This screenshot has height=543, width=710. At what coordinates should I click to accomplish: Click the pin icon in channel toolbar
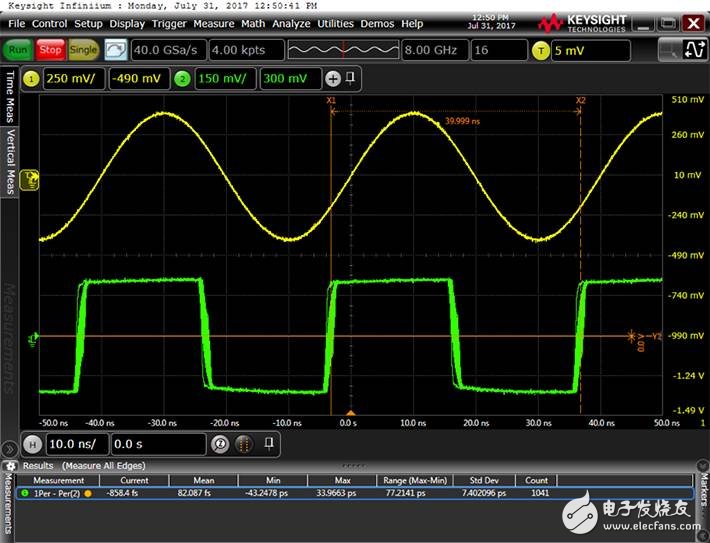tap(350, 78)
